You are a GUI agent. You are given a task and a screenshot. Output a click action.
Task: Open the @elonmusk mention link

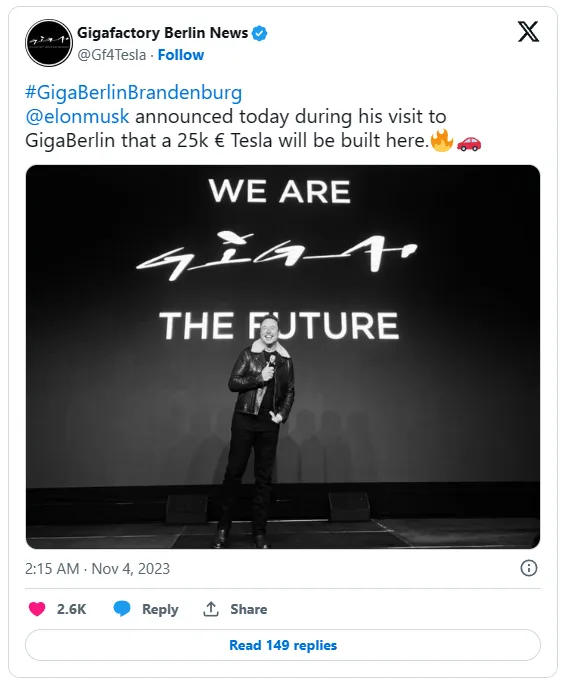[x=77, y=117]
